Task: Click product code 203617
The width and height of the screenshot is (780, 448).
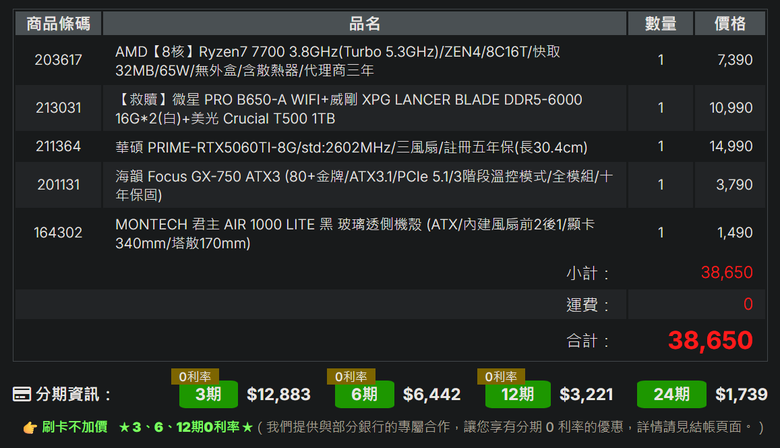Action: (x=58, y=60)
